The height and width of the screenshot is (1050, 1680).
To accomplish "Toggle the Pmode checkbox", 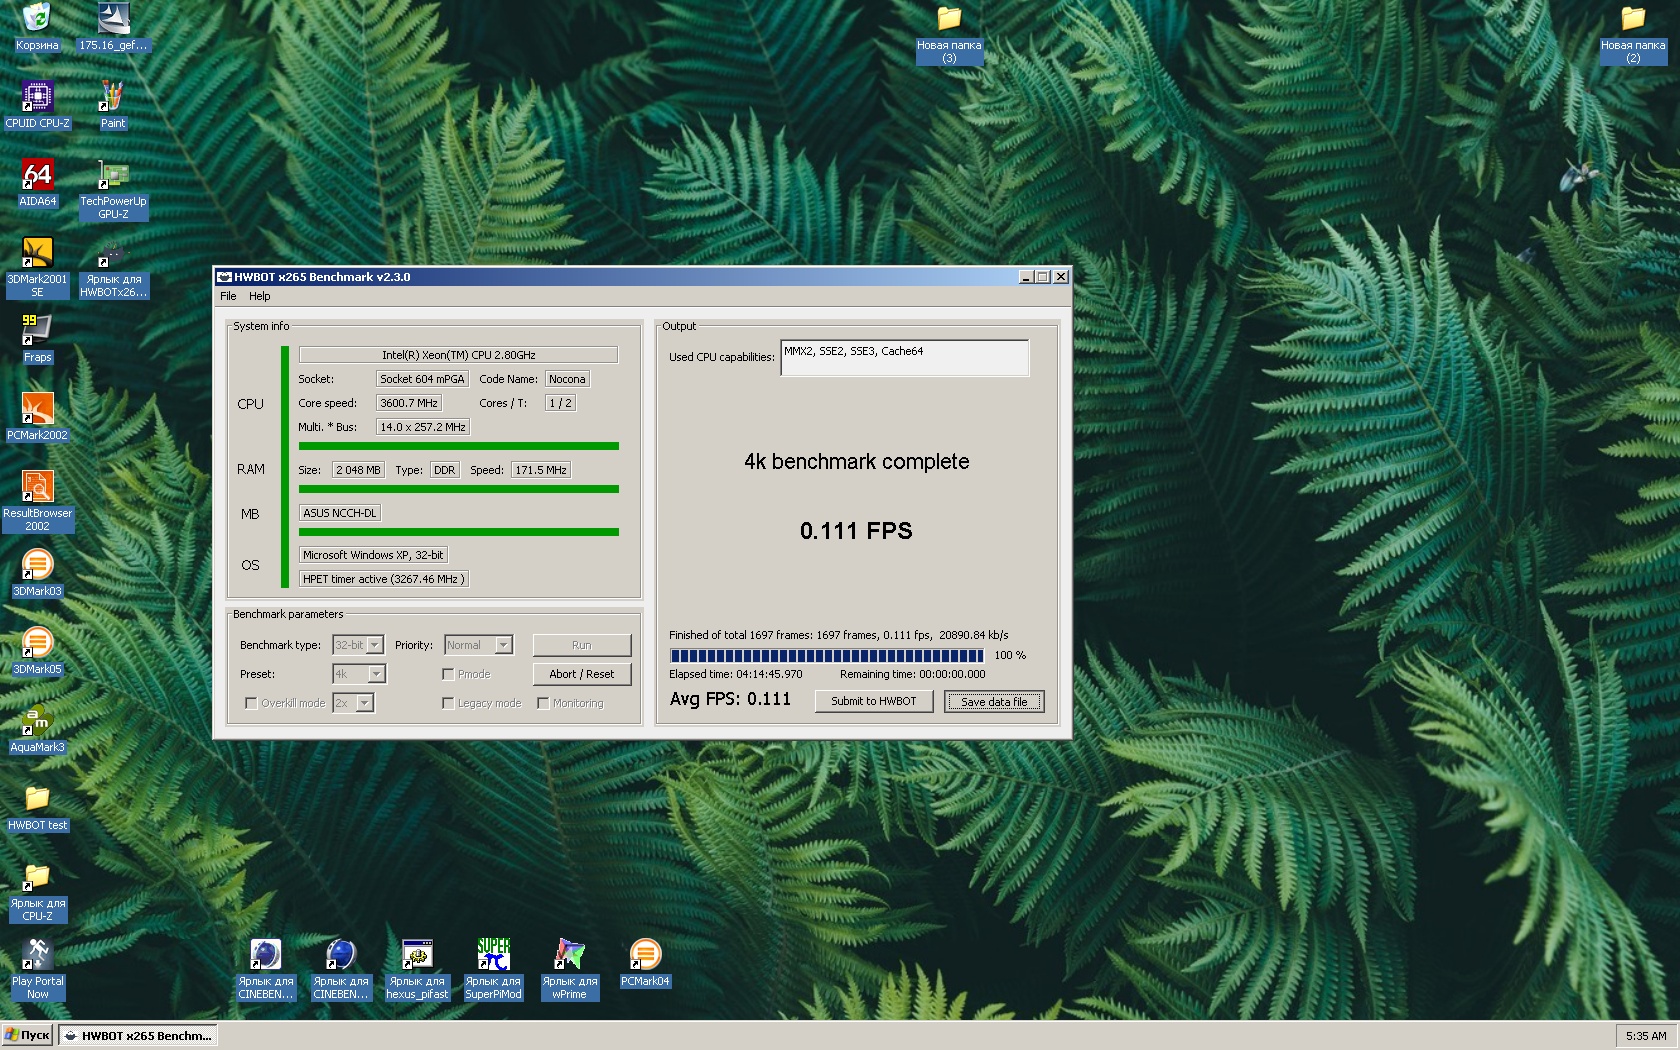I will 448,674.
